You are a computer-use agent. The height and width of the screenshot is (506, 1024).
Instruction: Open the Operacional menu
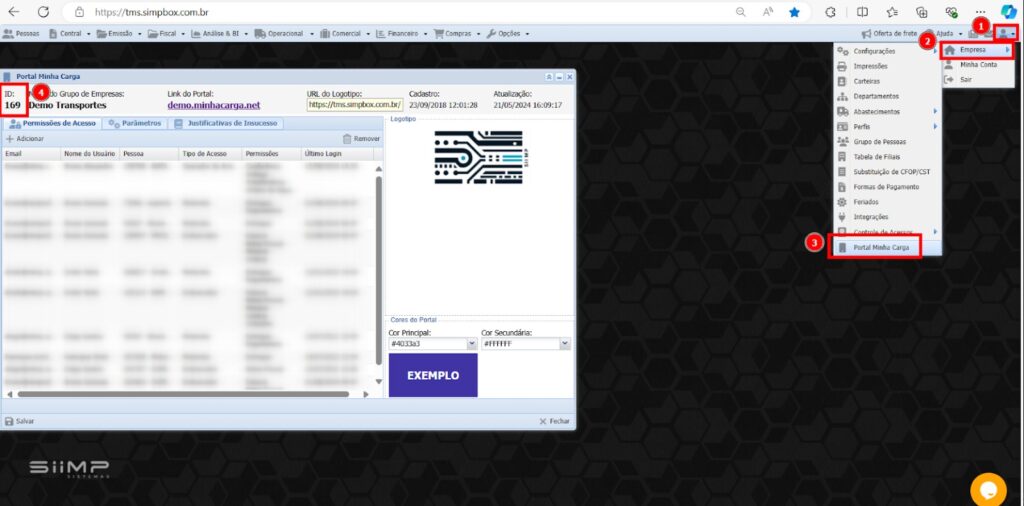(284, 33)
